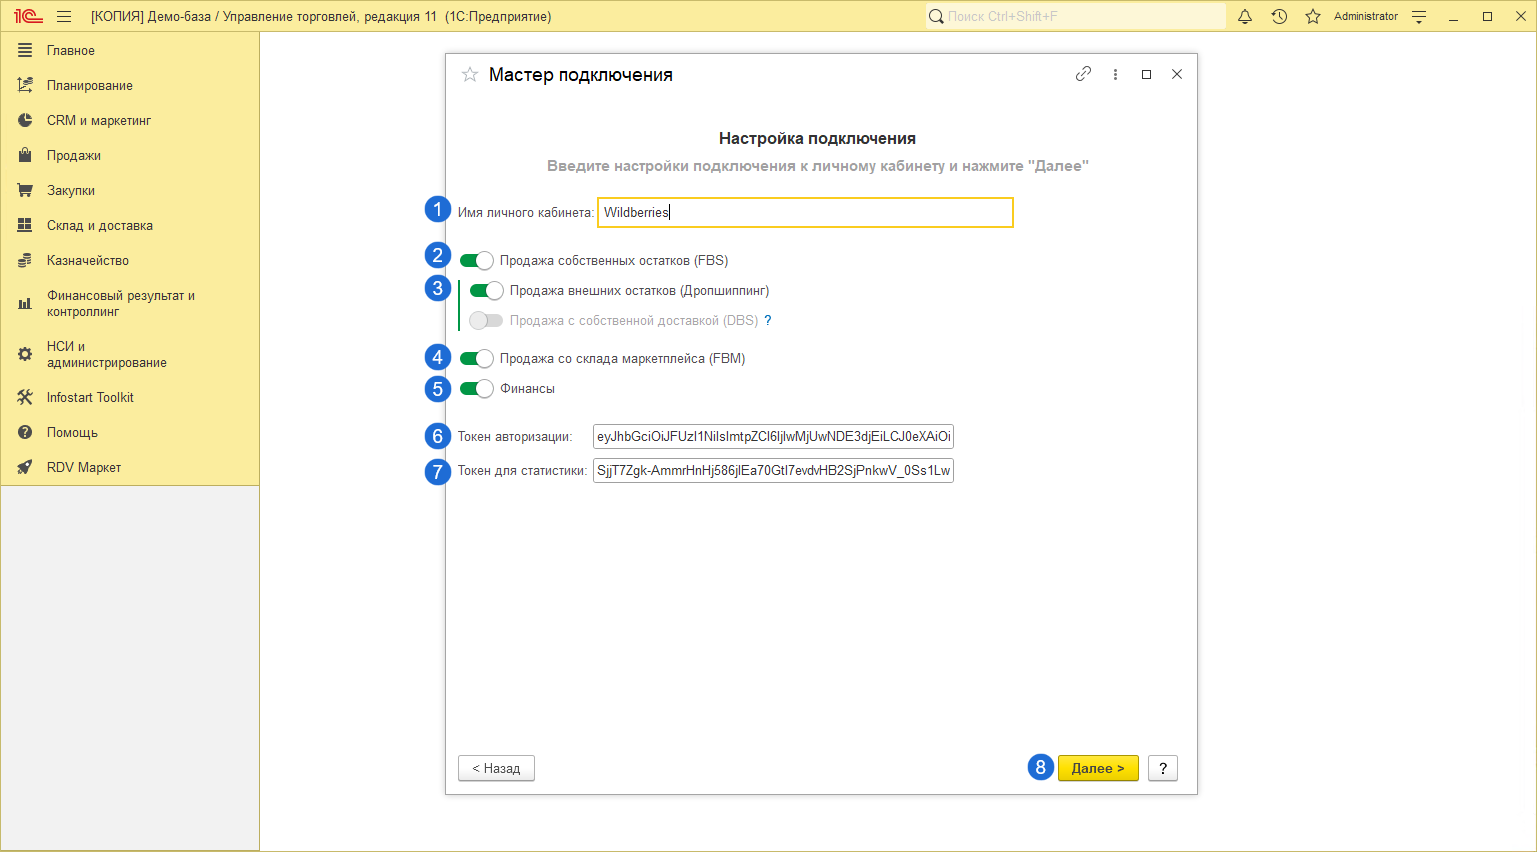Click the Финансовый результат bar chart icon

(25, 303)
